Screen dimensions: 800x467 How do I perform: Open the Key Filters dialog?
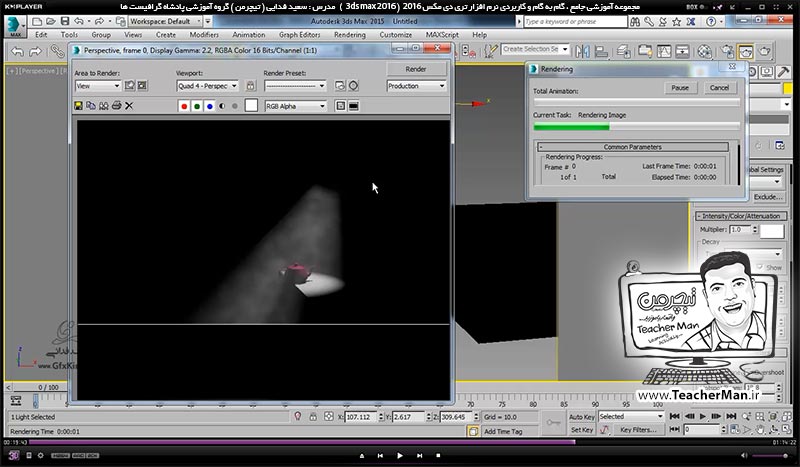click(639, 430)
